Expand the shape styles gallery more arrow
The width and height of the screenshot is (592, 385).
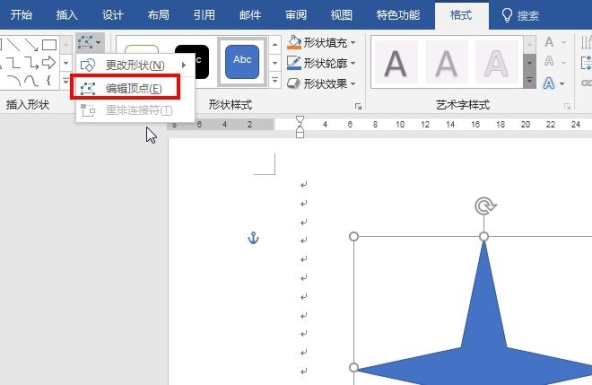click(275, 80)
